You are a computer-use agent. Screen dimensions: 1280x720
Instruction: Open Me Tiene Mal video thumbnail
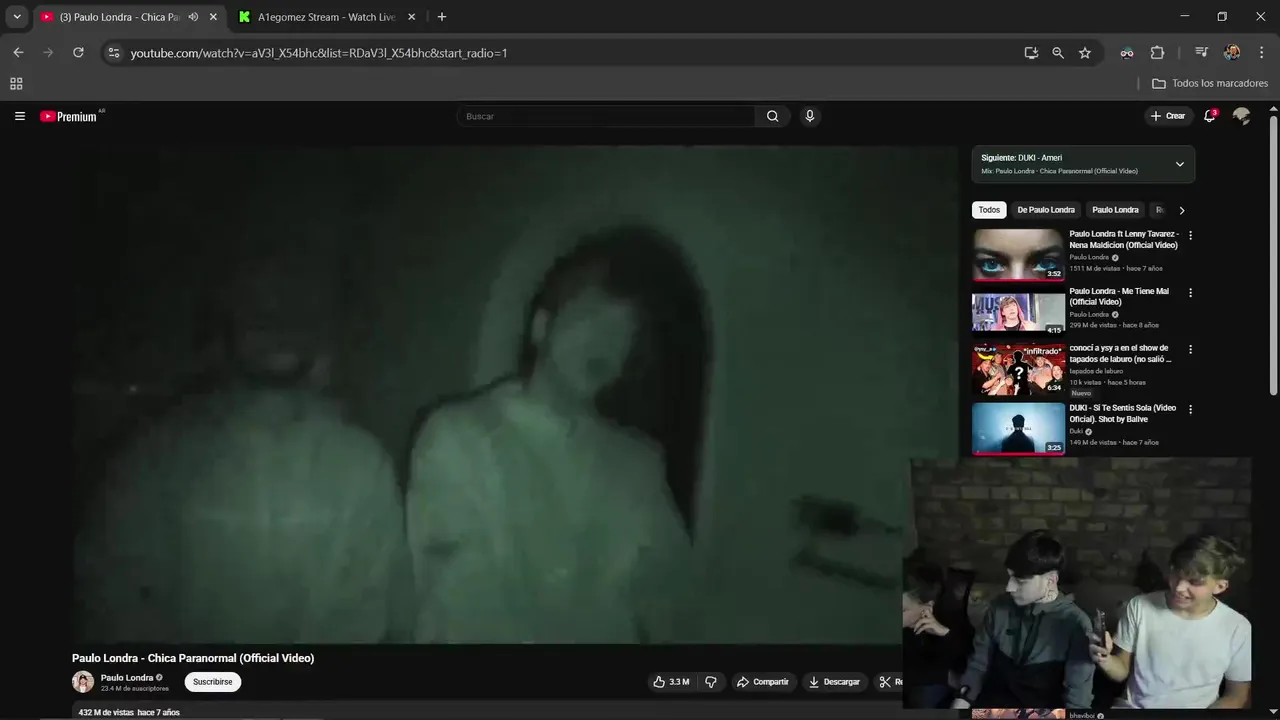[1018, 313]
